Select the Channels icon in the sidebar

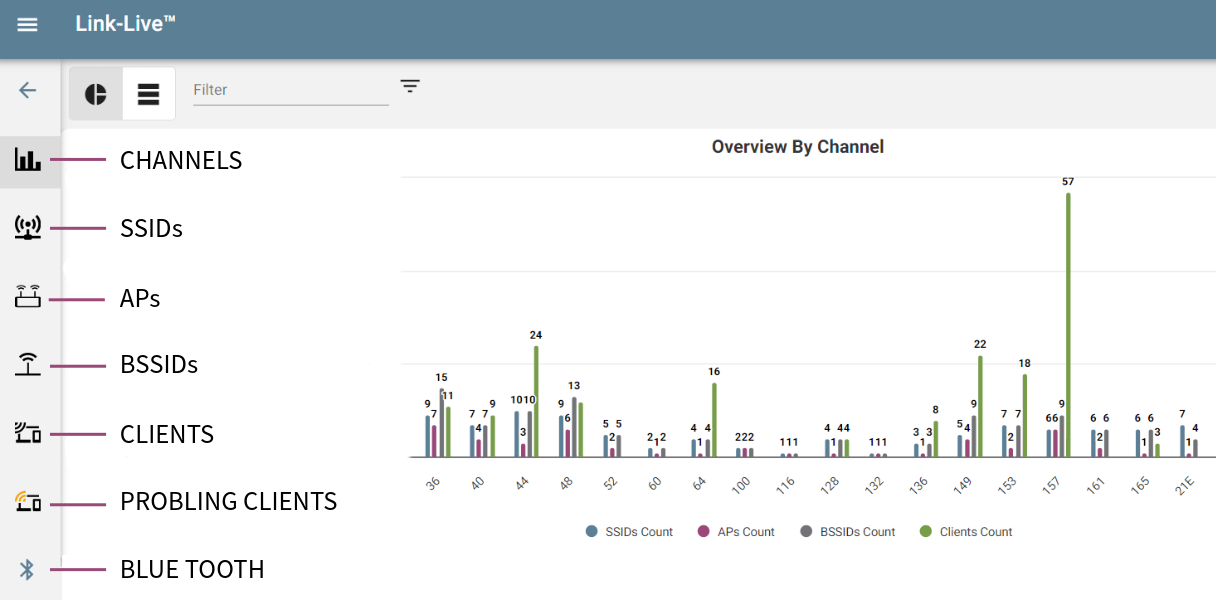(x=29, y=159)
